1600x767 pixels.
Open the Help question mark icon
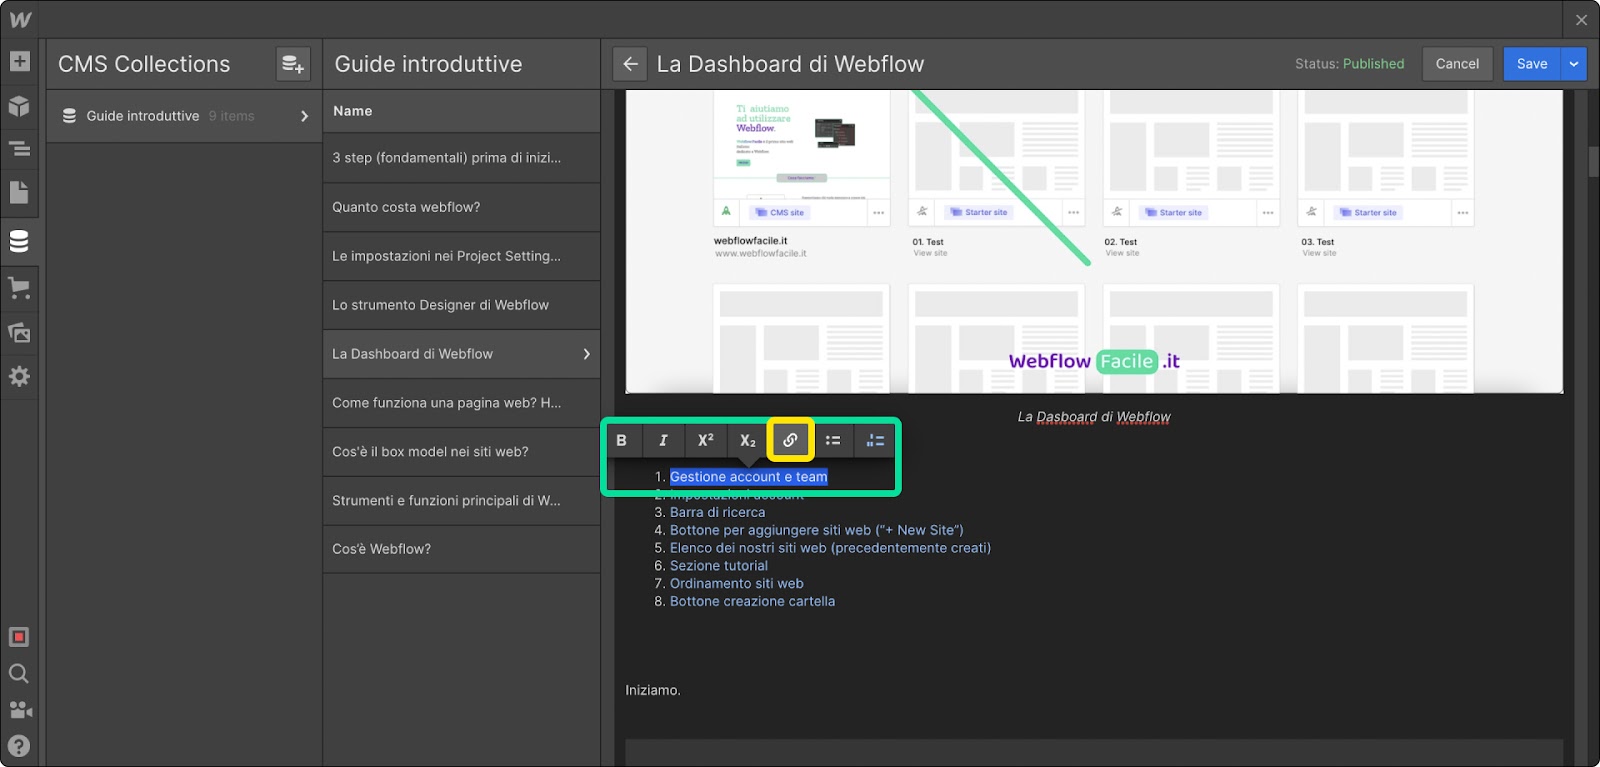pos(19,746)
